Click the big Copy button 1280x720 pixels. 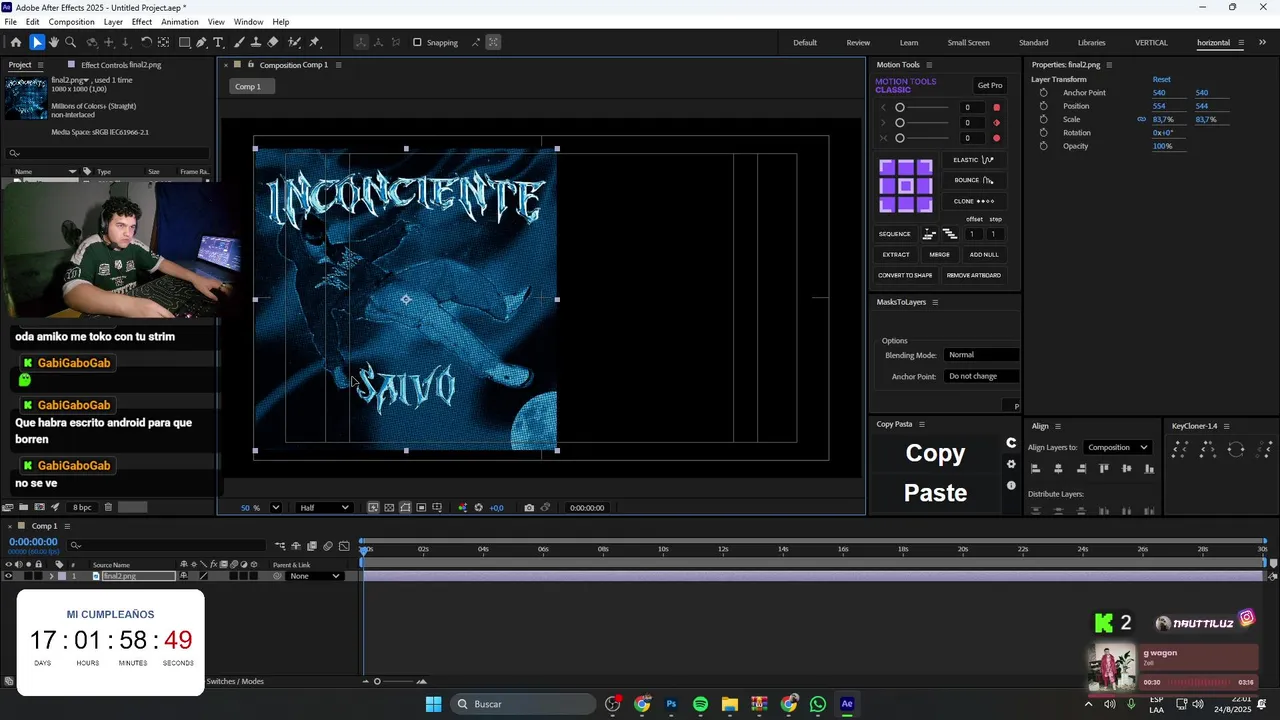tap(935, 453)
